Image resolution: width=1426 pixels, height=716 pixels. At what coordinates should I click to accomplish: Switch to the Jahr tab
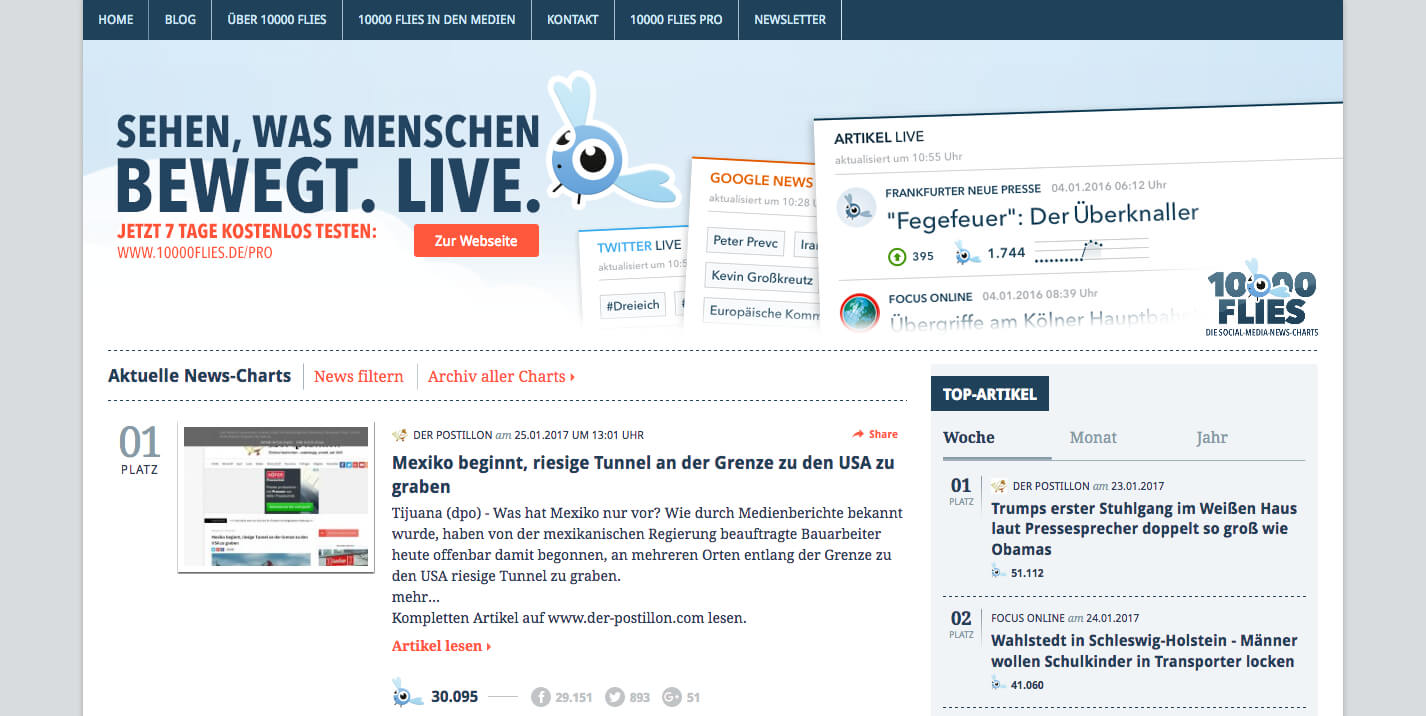tap(1211, 437)
